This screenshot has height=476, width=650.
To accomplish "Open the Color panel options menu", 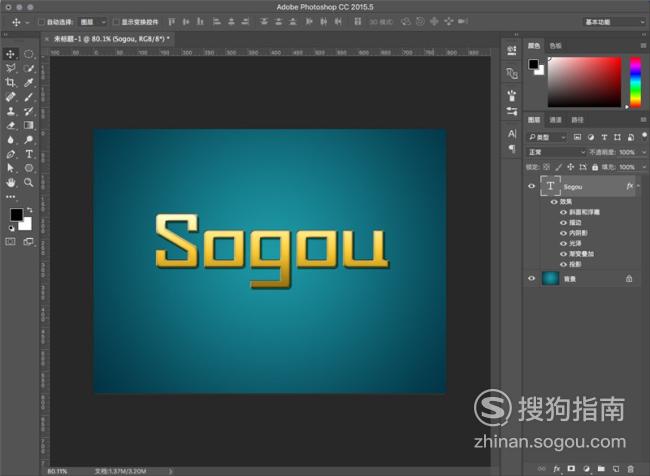I will [x=643, y=45].
